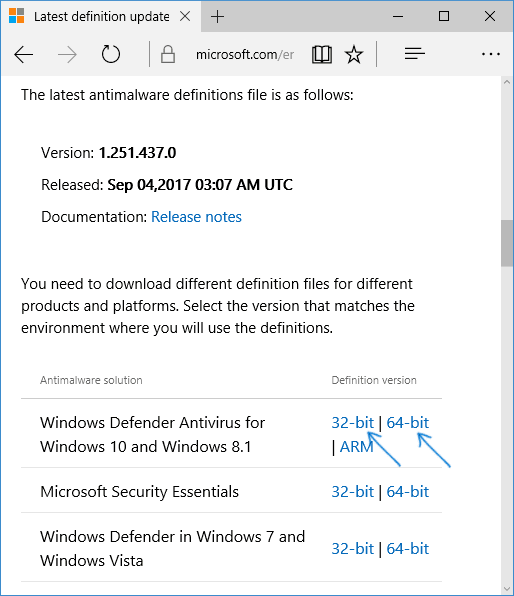Open a new tab with plus button
Screen dimensions: 514x596
(x=217, y=17)
